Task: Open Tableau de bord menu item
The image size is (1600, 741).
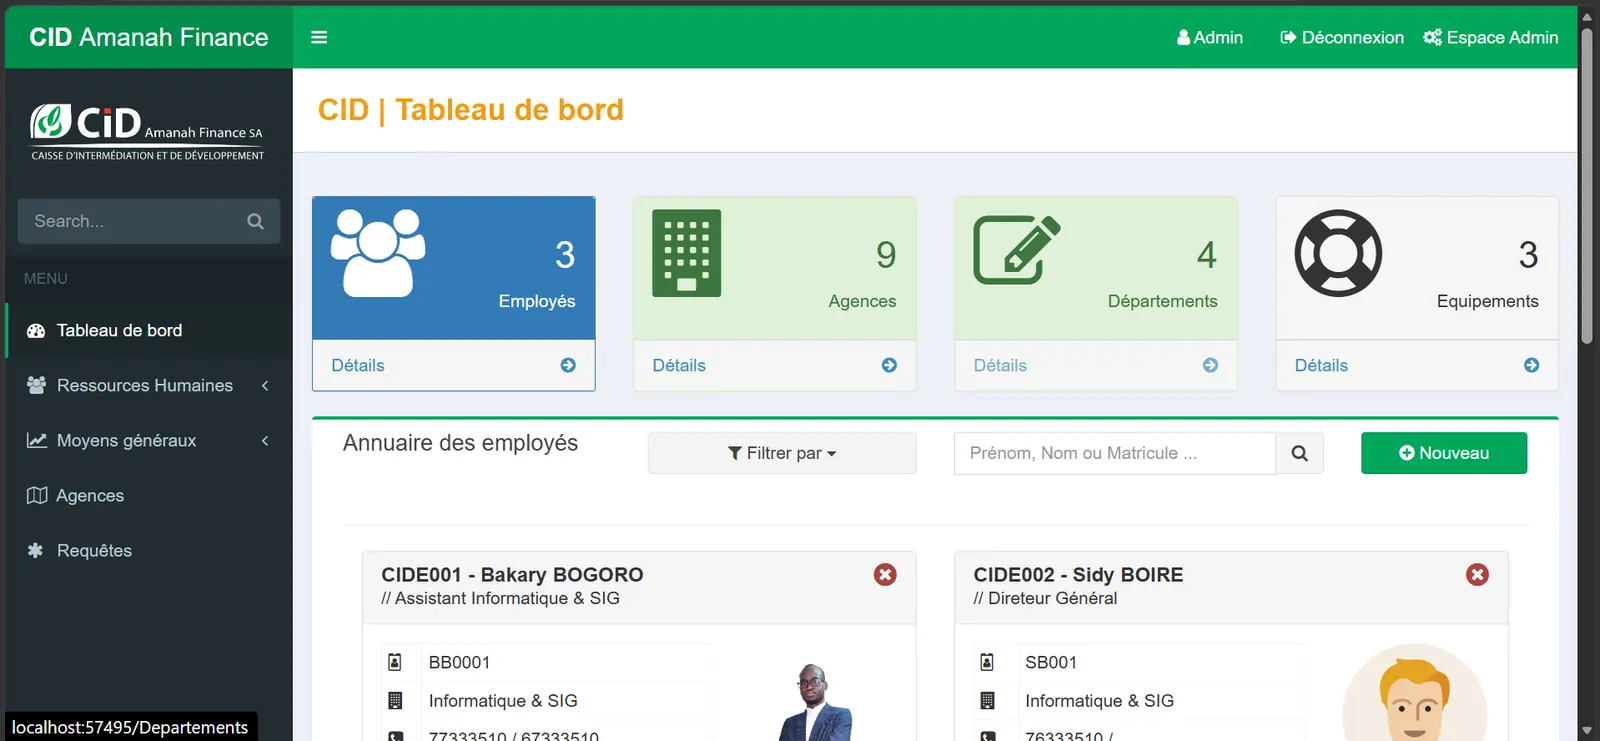Action: [148, 330]
